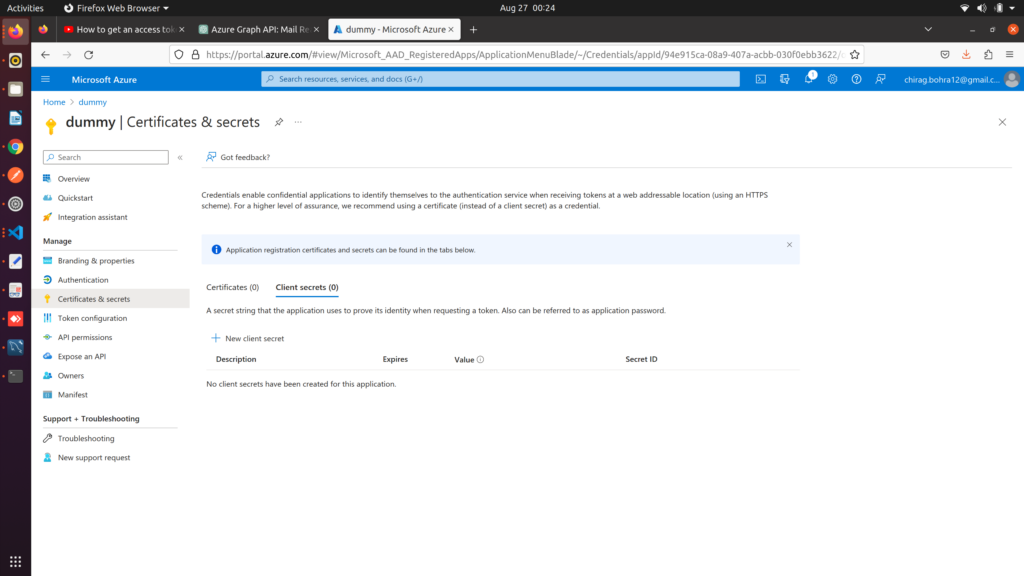The width and height of the screenshot is (1024, 576).
Task: Open Expose an API
Action: pos(81,357)
